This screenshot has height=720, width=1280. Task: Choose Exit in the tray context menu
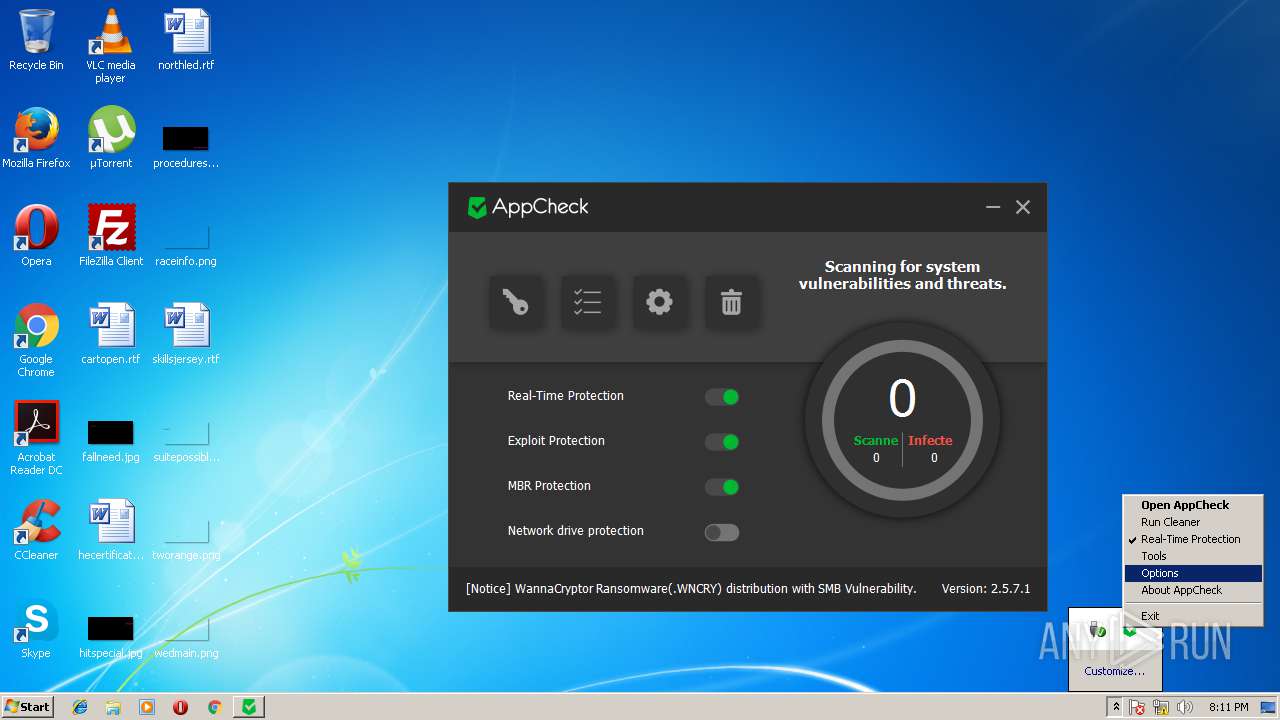coord(1193,616)
